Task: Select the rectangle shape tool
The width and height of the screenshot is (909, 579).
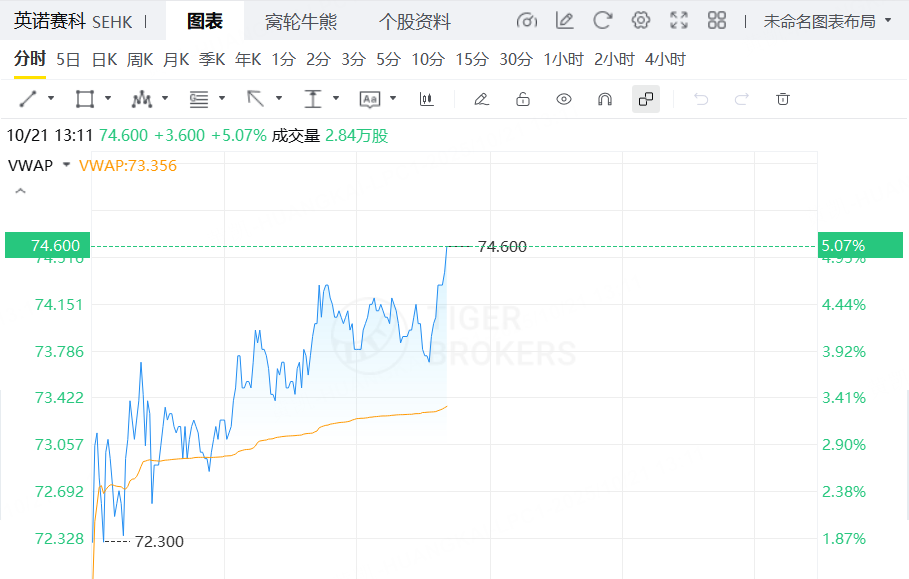Action: point(85,99)
